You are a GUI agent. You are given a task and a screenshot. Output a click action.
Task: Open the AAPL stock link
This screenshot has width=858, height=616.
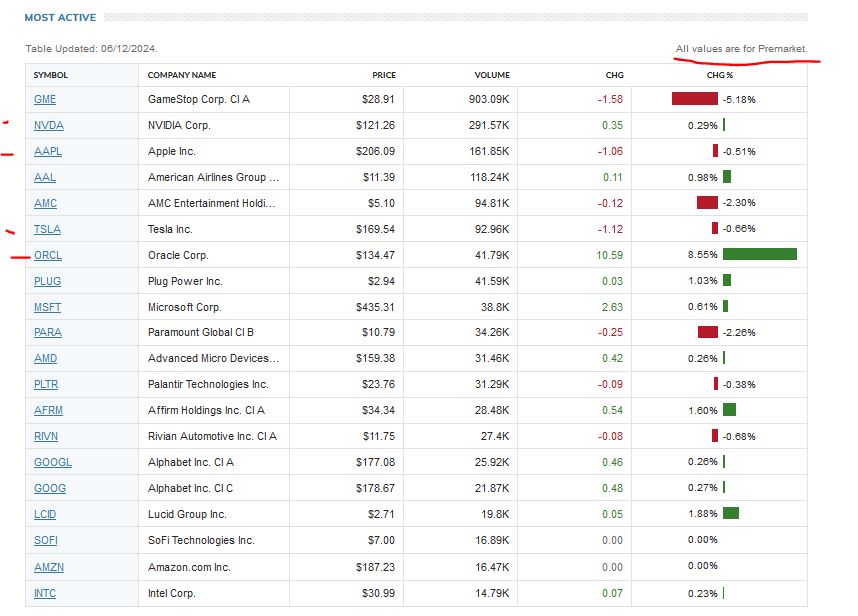47,151
